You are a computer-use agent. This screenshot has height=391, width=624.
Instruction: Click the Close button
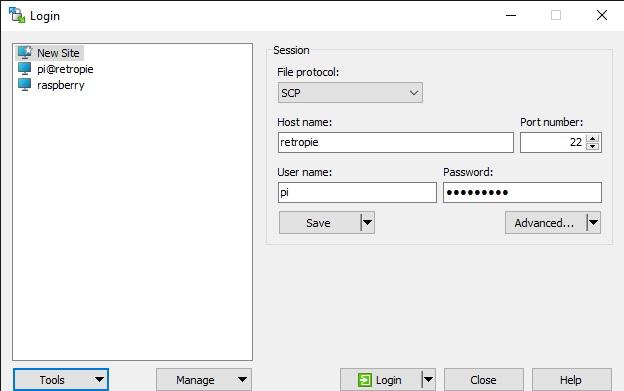click(484, 380)
